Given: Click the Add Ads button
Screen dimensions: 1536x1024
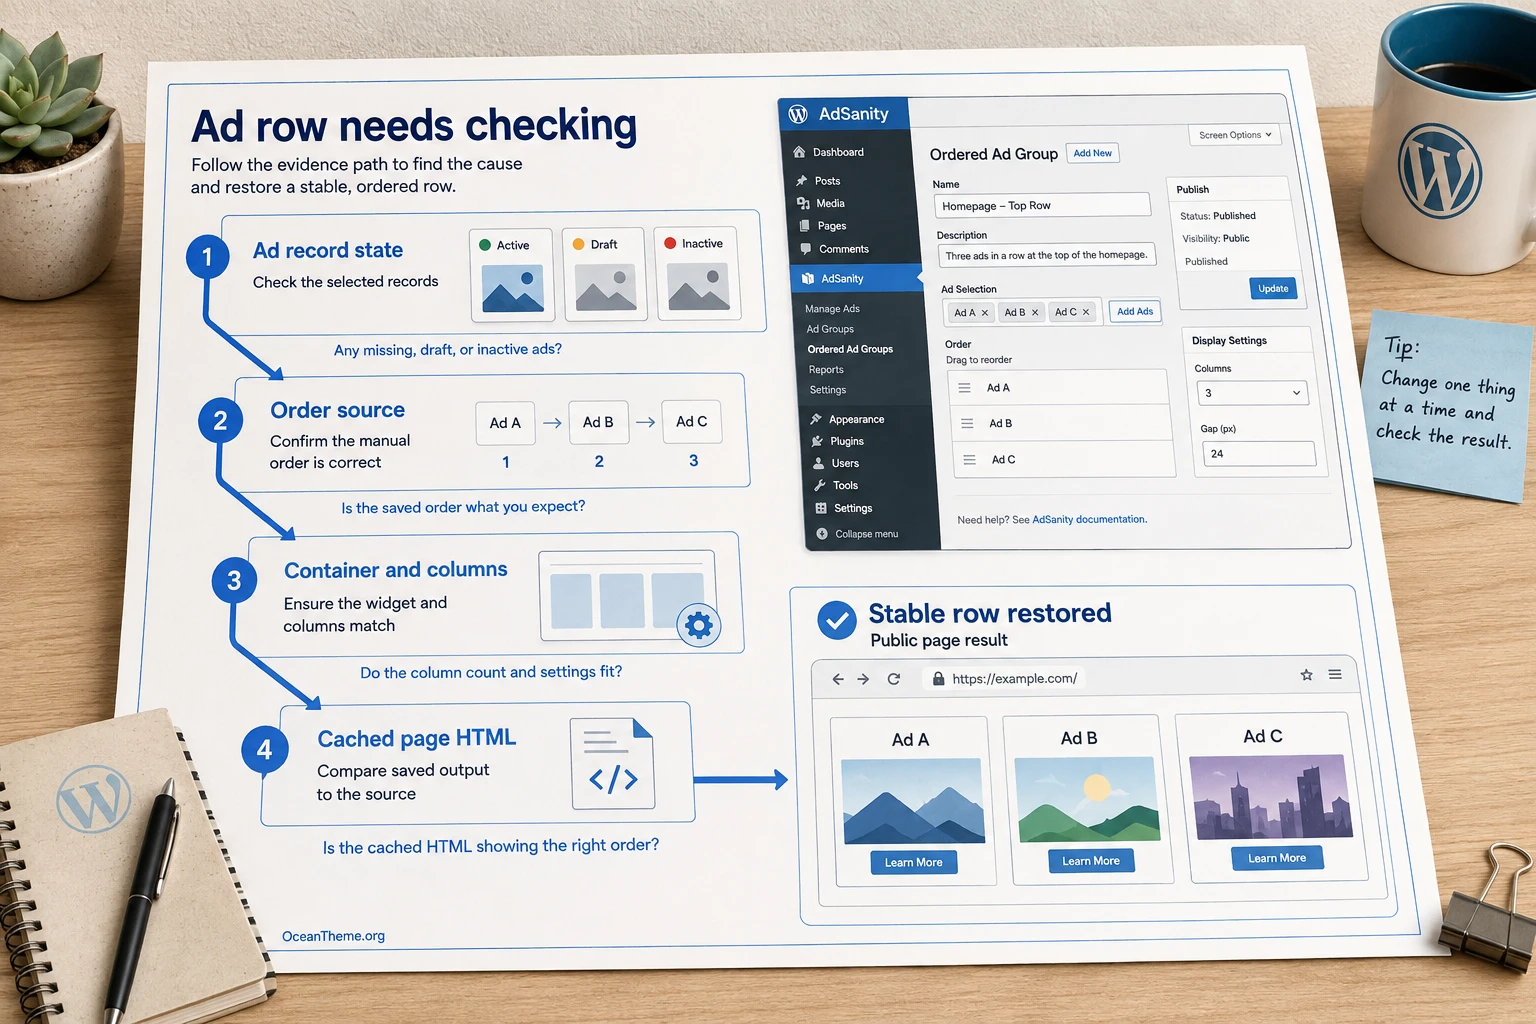Looking at the screenshot, I should click(x=1135, y=311).
